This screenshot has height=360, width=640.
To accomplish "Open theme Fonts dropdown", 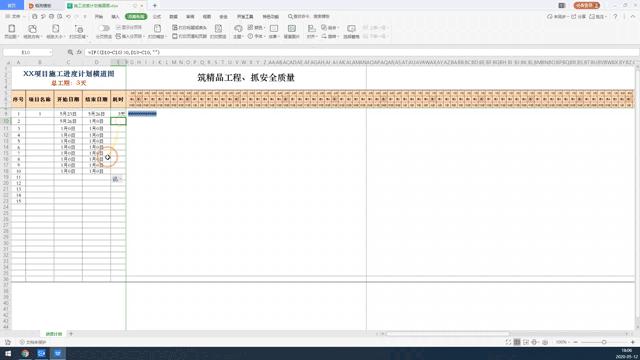I will pyautogui.click(x=256, y=36).
